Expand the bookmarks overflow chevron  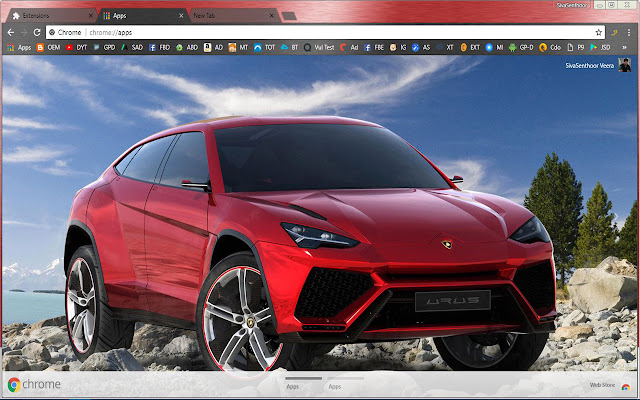point(624,47)
